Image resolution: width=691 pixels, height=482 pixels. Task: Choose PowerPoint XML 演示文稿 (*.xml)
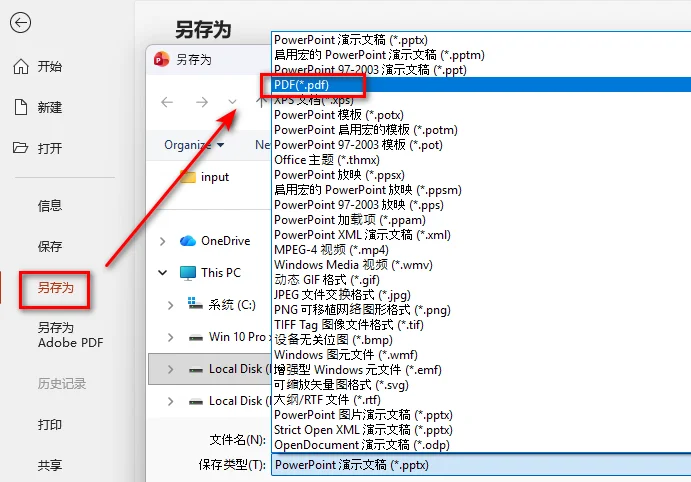click(x=481, y=235)
